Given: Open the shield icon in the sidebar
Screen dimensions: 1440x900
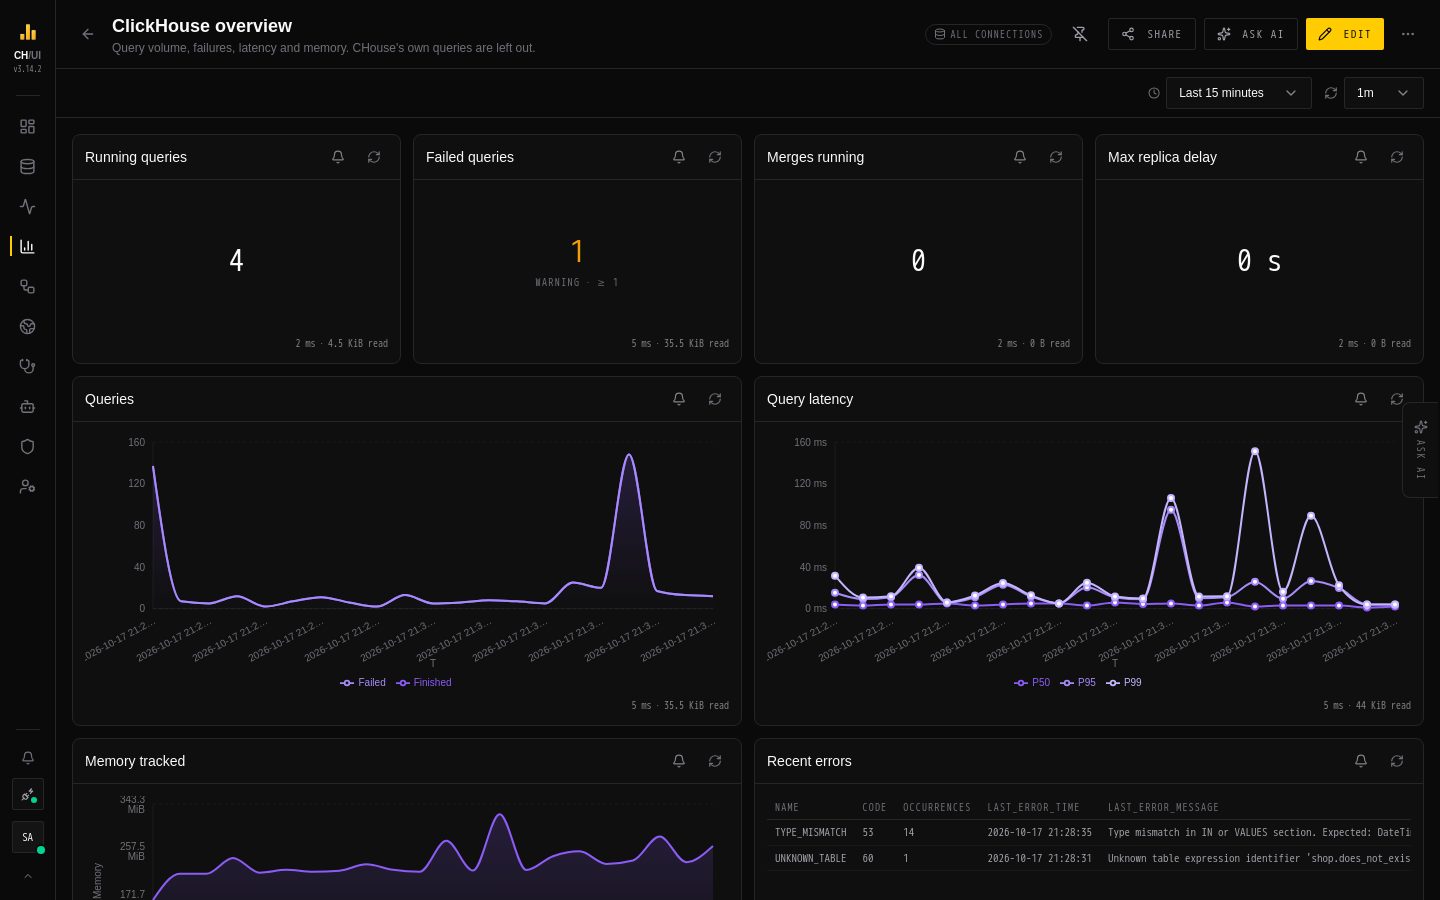Looking at the screenshot, I should tap(27, 447).
